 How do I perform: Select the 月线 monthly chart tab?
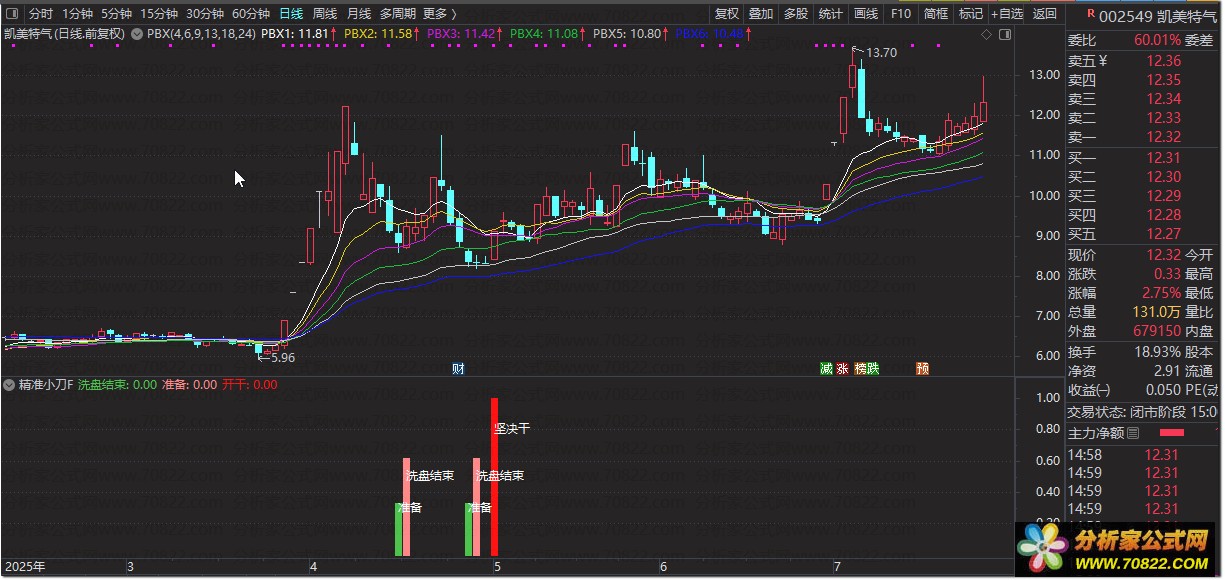coord(358,14)
